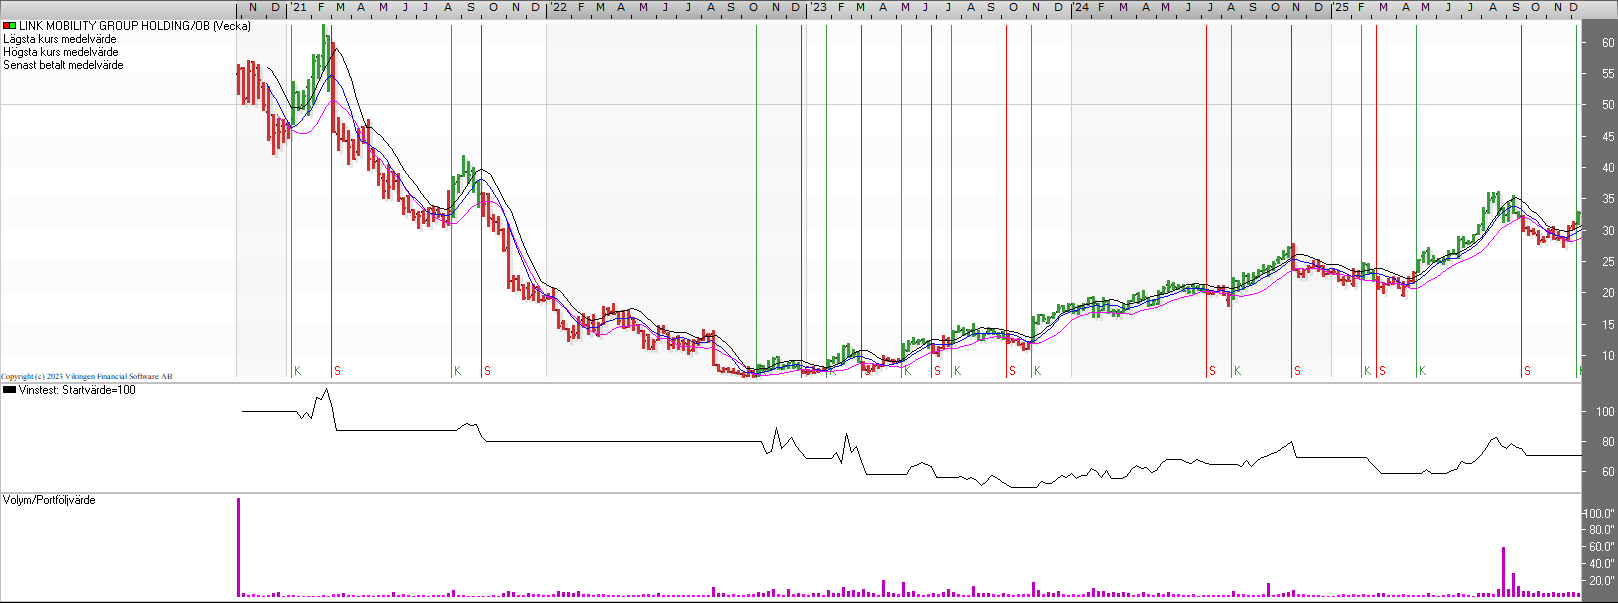Go to the '24 year label on the time axis

coord(1081,8)
